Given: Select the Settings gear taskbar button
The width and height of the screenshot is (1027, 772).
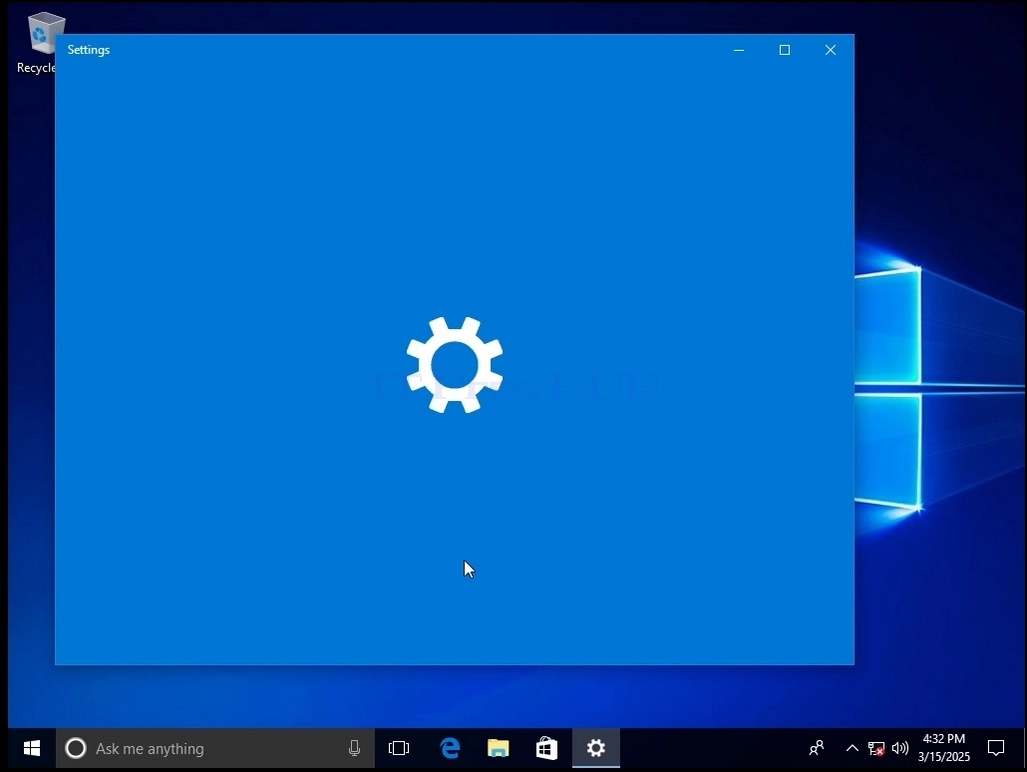Looking at the screenshot, I should (x=596, y=748).
